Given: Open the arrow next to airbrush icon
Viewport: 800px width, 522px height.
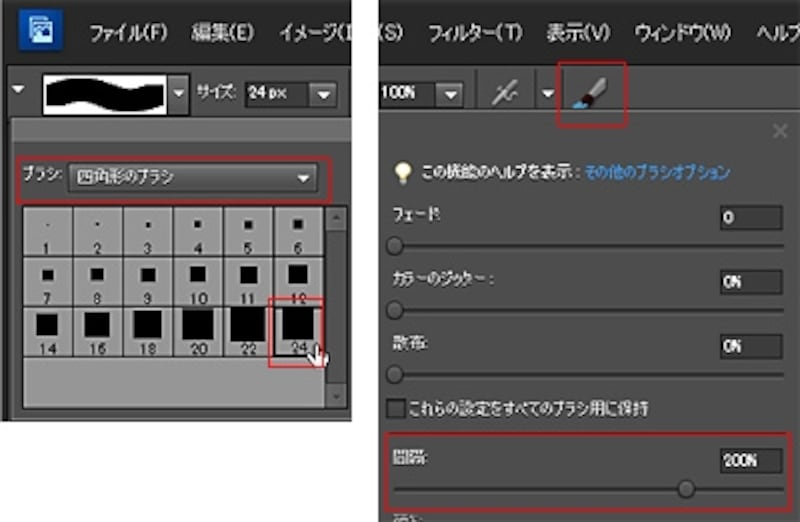Looking at the screenshot, I should pos(547,94).
